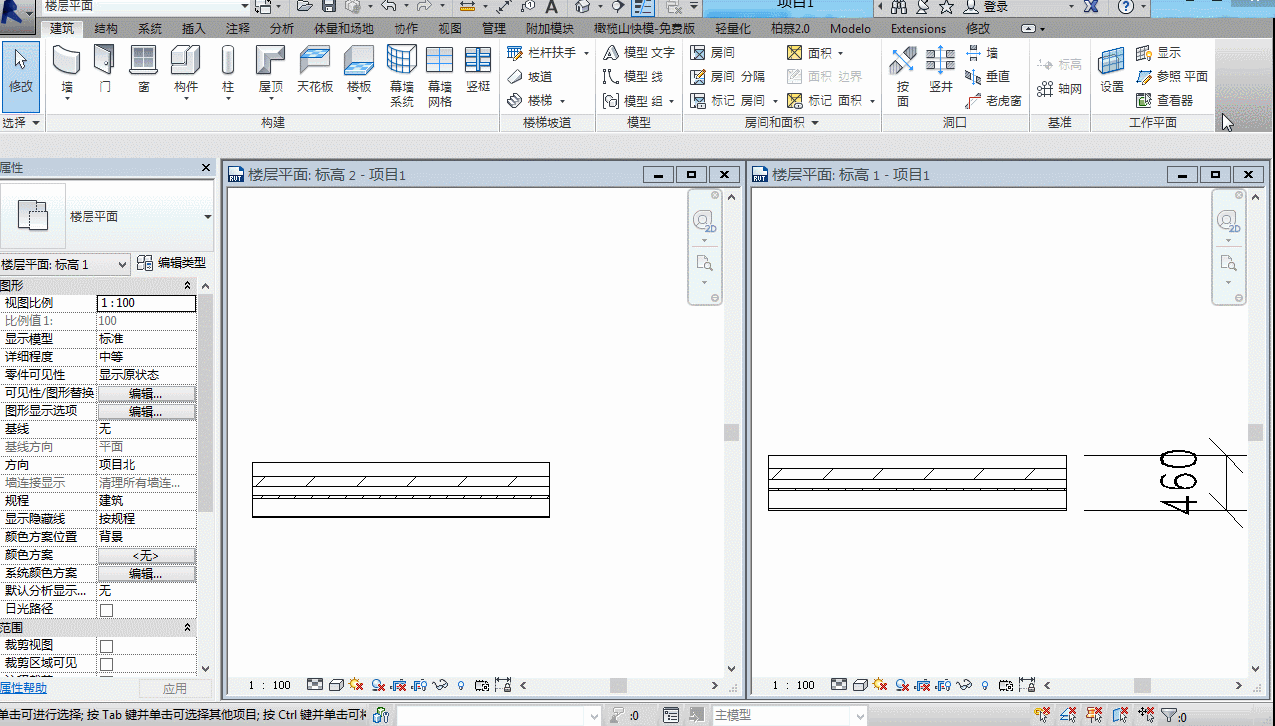Click the 房间 分隔 separator tool
This screenshot has height=726, width=1275.
(728, 76)
